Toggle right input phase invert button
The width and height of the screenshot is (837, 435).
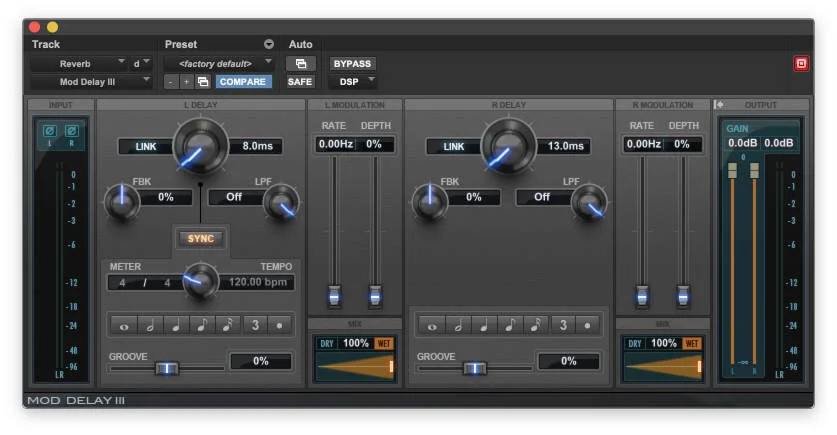tap(72, 131)
